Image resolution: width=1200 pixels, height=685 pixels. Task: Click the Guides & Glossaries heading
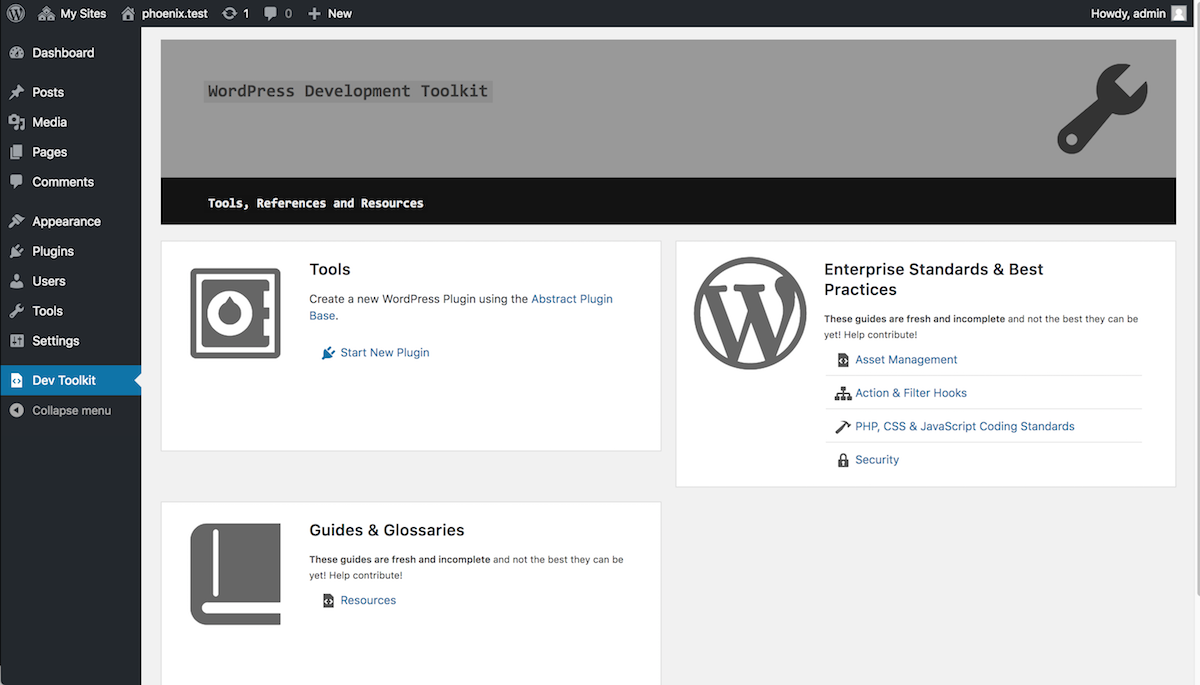(x=387, y=531)
